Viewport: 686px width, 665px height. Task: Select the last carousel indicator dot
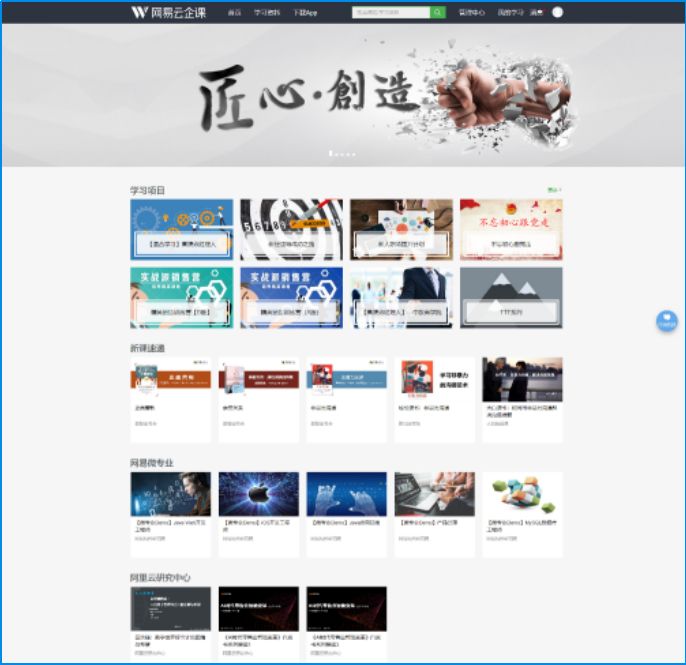pyautogui.click(x=353, y=154)
